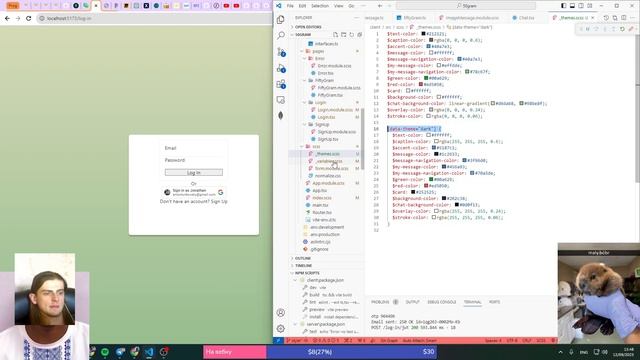Click the browser address bar
Viewport: 640px width, 360px height.
(153, 18)
